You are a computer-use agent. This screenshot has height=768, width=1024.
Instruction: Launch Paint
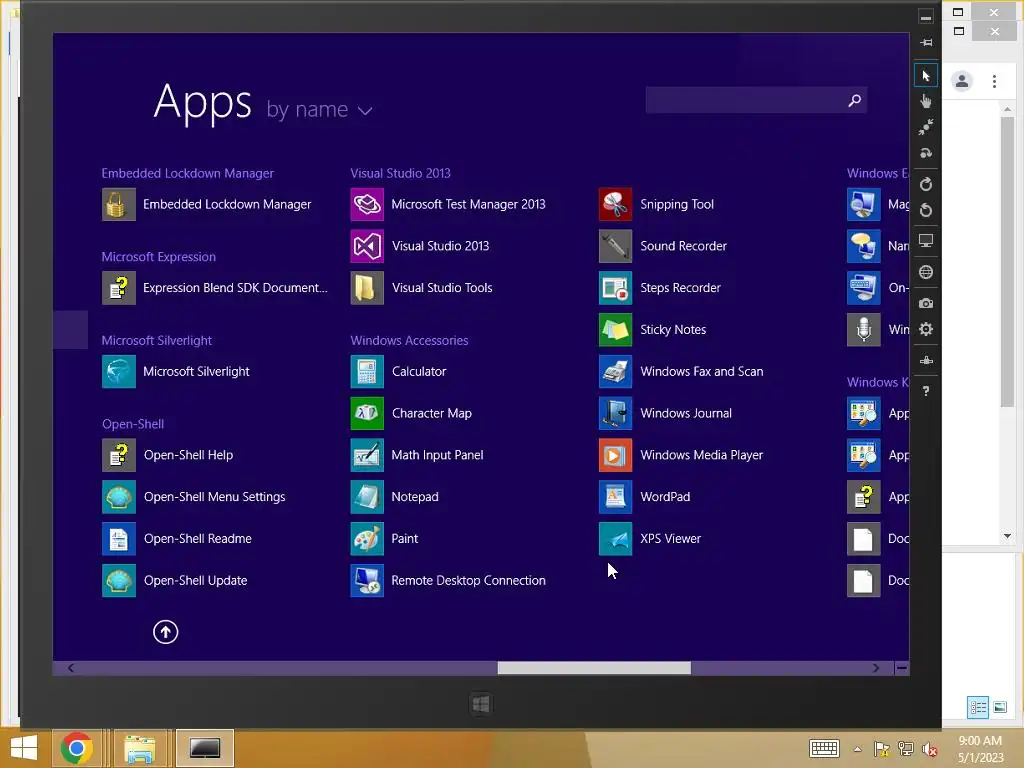point(385,539)
